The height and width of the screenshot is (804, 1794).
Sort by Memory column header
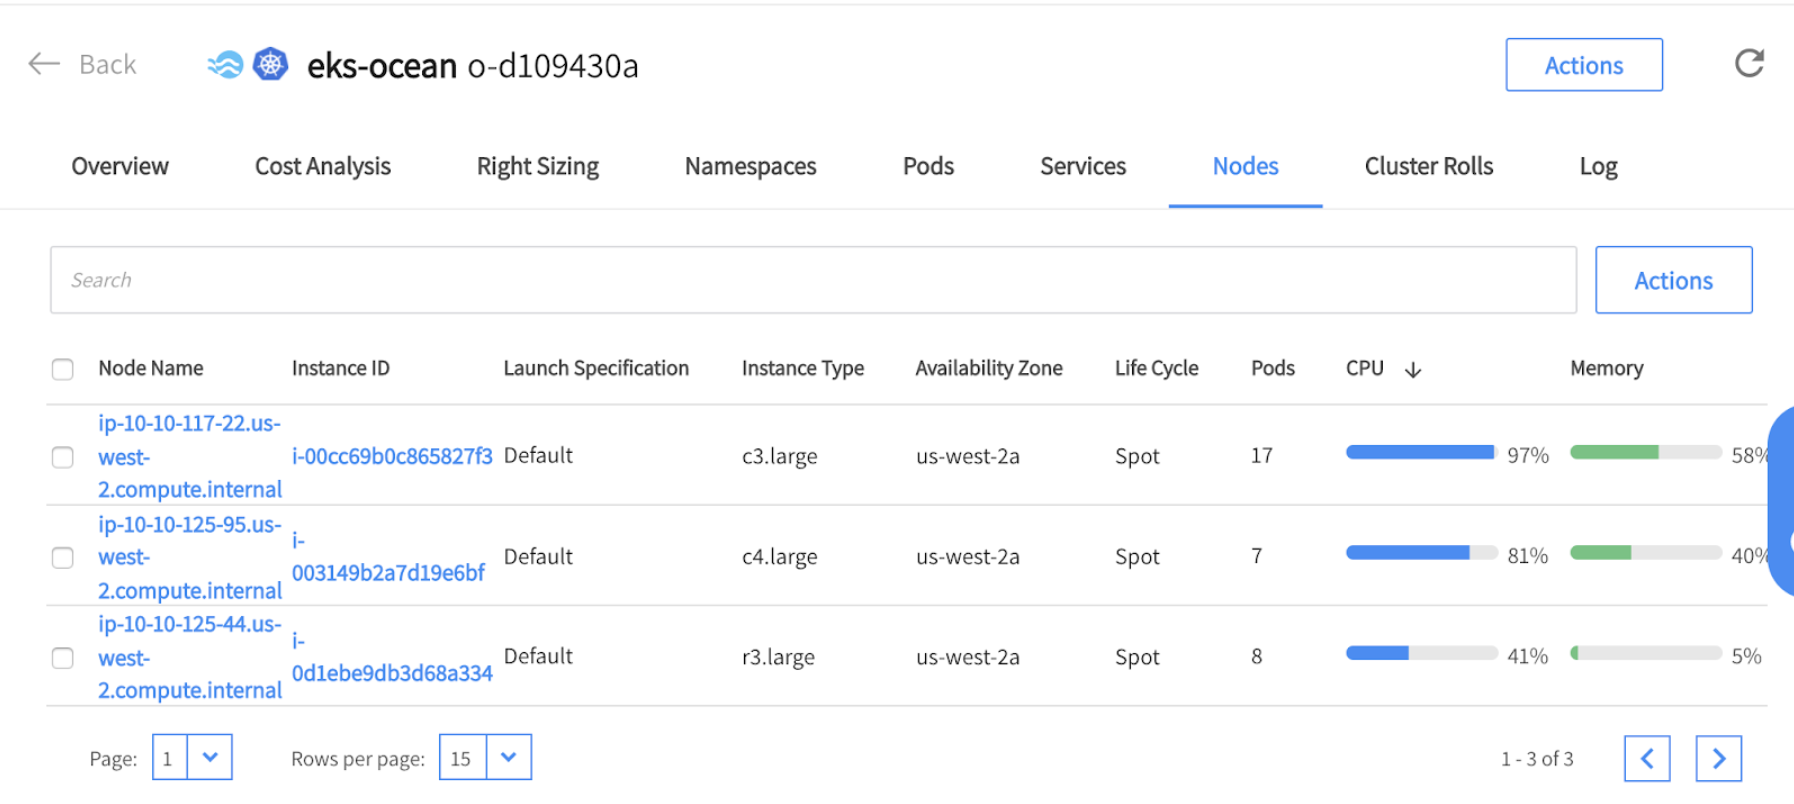coord(1606,368)
